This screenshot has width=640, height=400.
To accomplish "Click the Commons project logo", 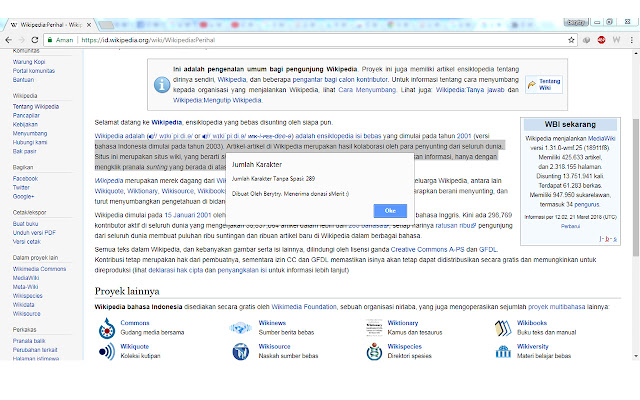I will (107, 328).
